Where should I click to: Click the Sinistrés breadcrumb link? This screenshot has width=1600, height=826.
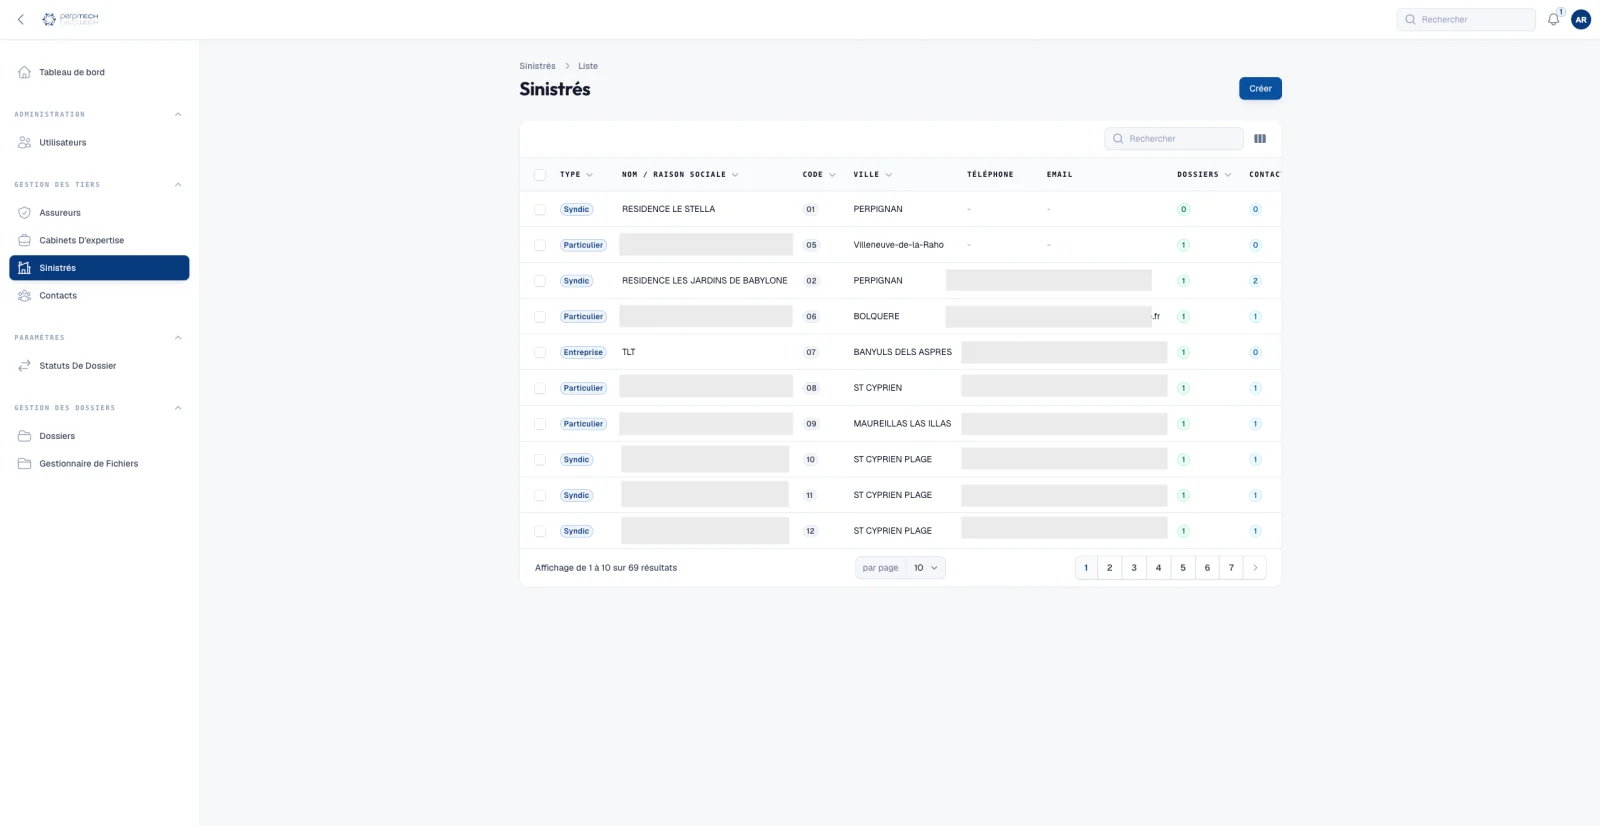(537, 66)
